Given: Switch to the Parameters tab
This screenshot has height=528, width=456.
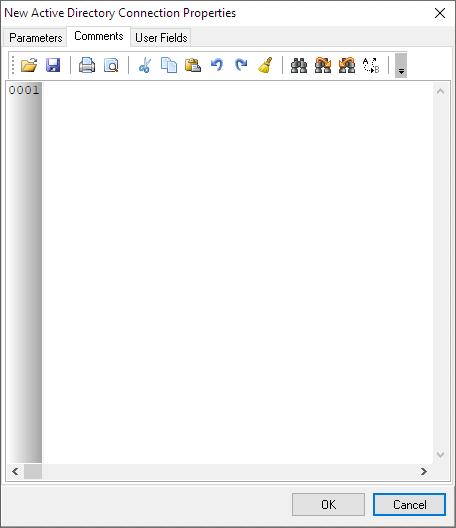Looking at the screenshot, I should click(x=36, y=38).
